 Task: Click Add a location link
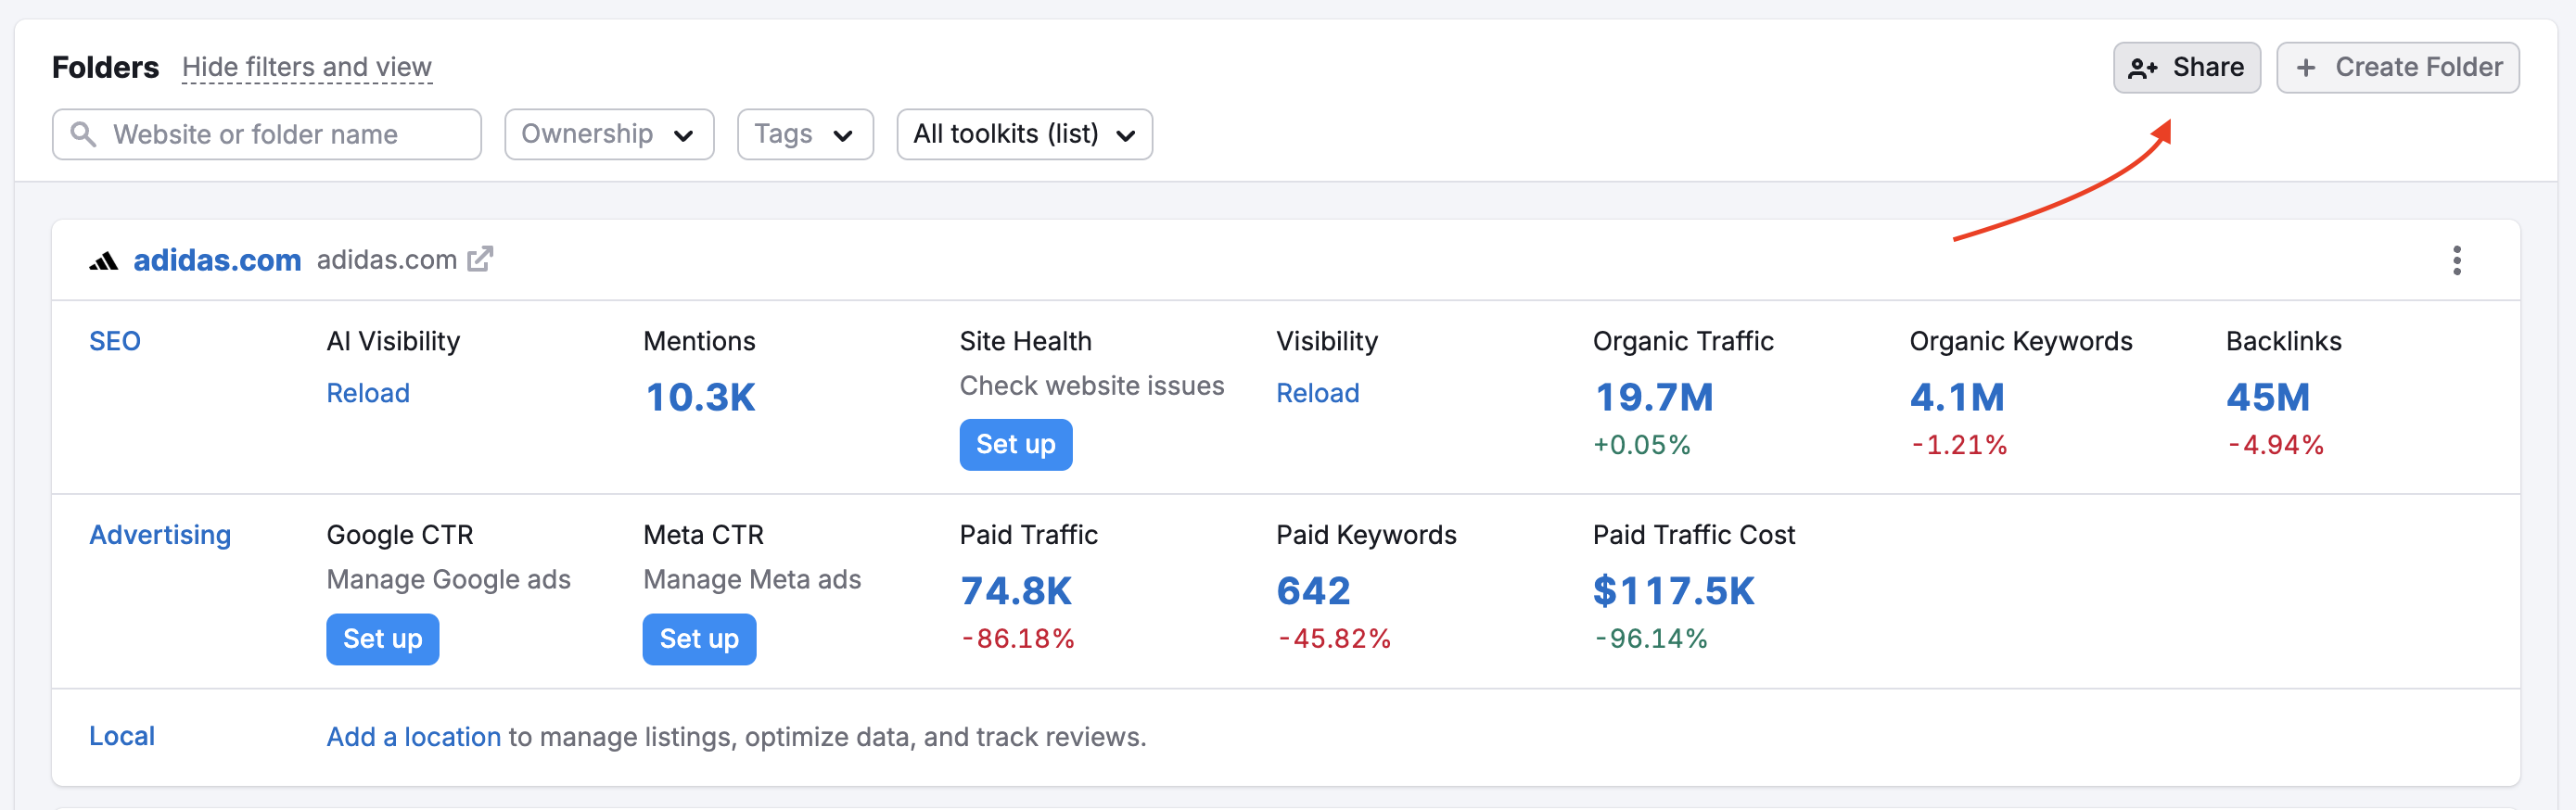[x=413, y=737]
